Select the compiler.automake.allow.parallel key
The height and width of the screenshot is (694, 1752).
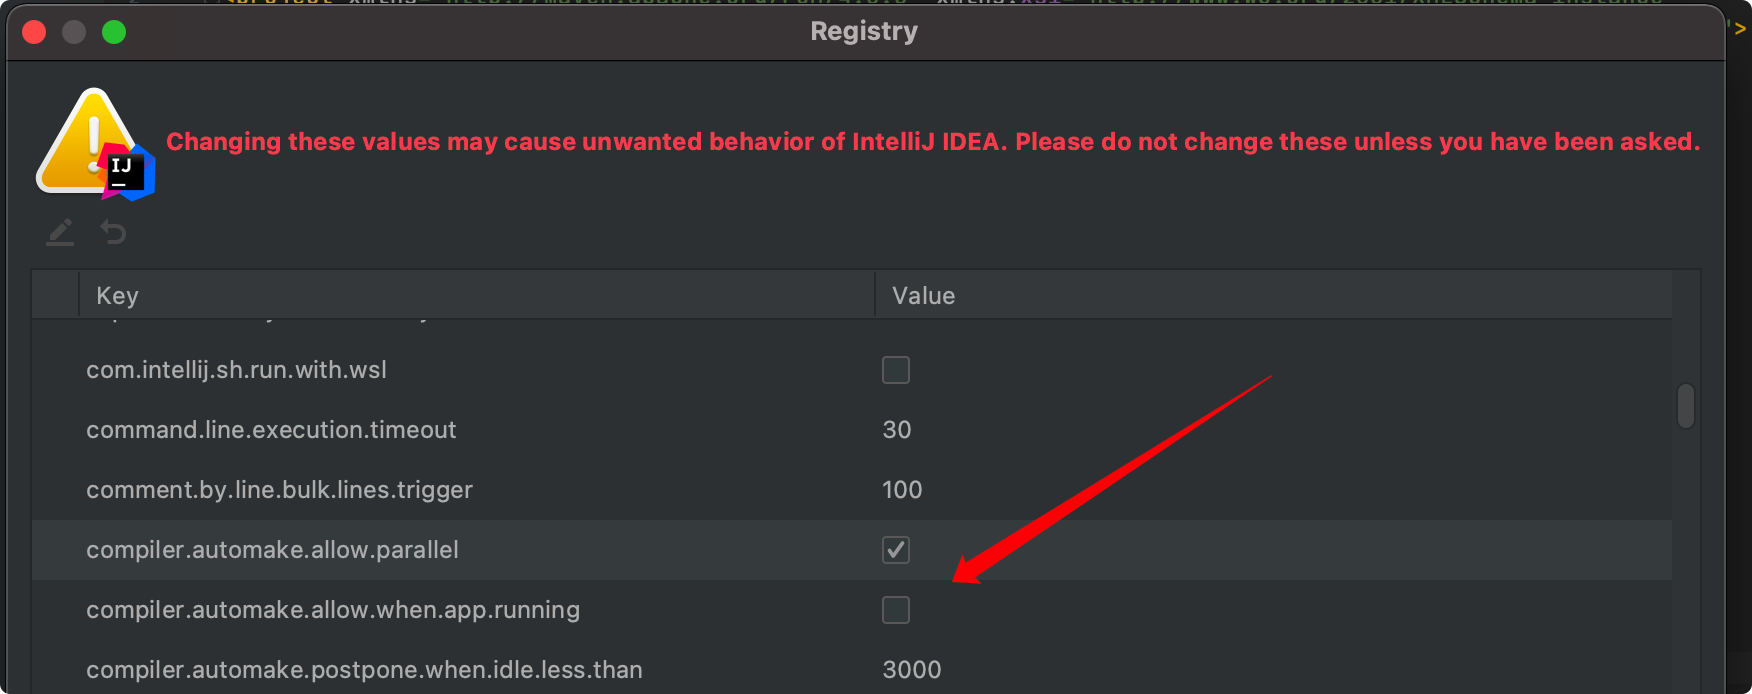coord(272,550)
